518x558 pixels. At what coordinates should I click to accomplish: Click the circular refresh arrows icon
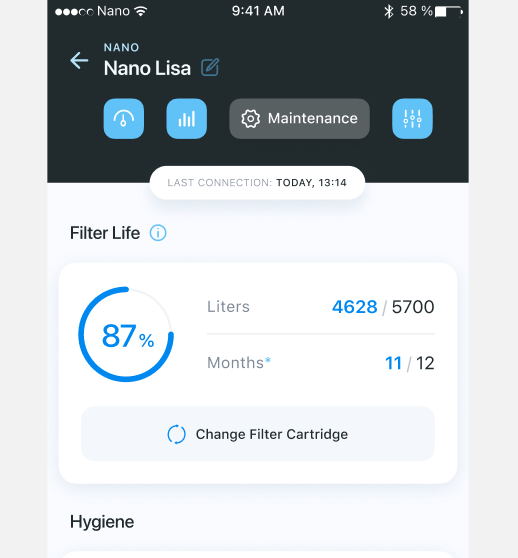[x=176, y=434]
